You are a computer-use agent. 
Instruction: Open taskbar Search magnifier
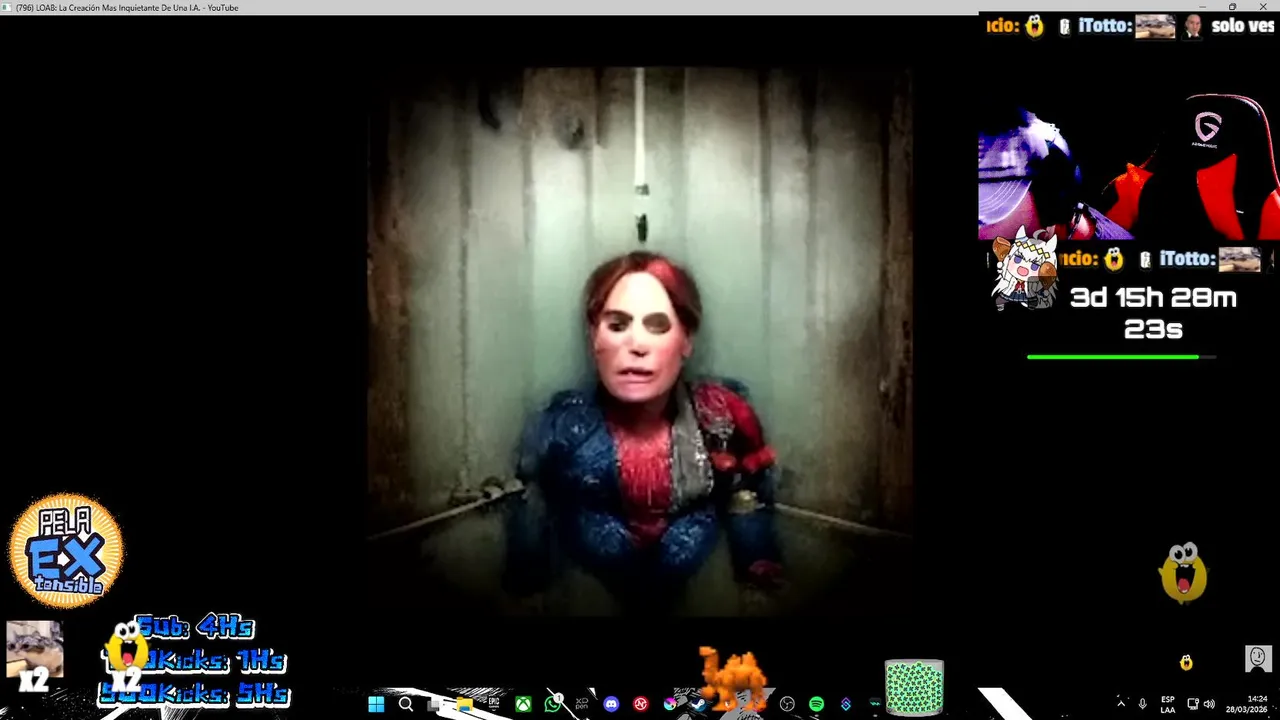(x=405, y=704)
